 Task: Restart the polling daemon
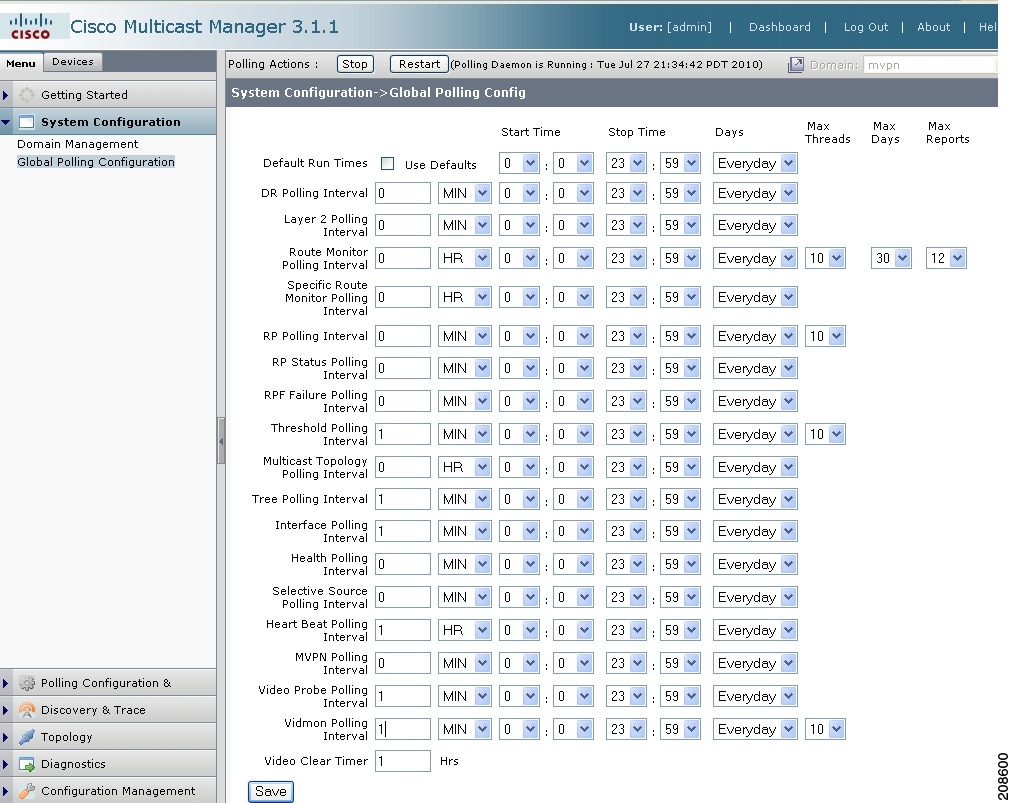coord(419,63)
